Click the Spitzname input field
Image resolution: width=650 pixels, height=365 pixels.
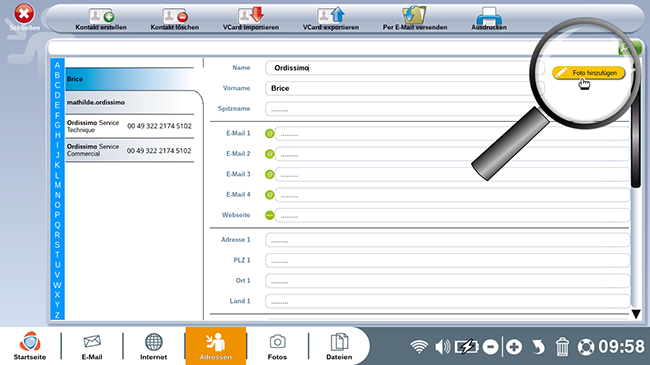click(x=404, y=109)
